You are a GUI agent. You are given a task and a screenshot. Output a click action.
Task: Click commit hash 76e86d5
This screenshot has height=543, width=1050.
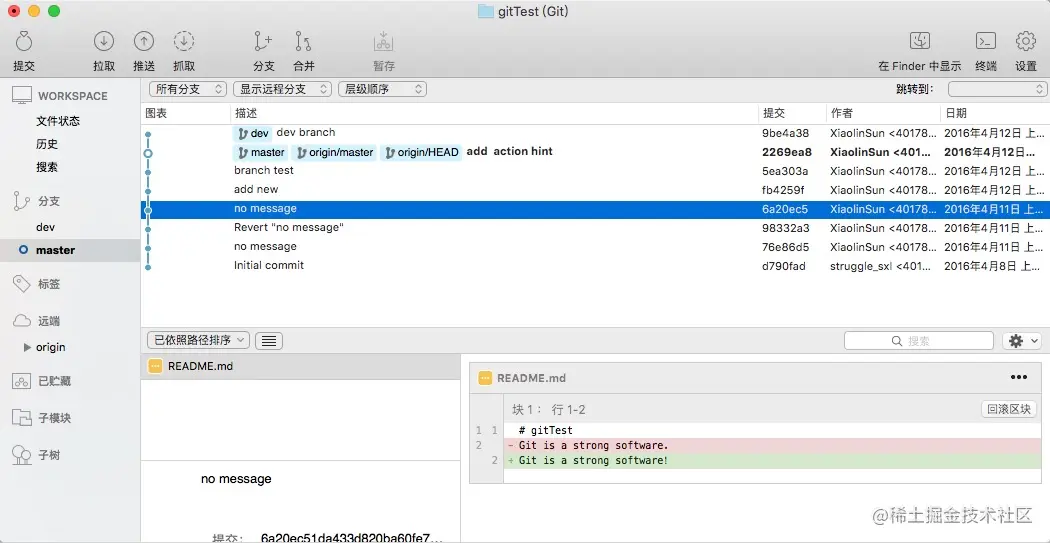(x=786, y=247)
